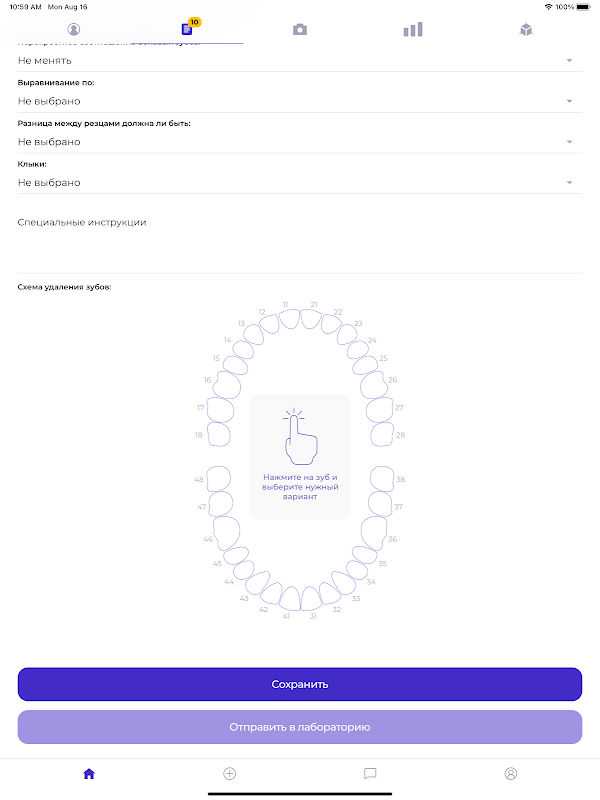Open the camera photos tab

pyautogui.click(x=299, y=30)
